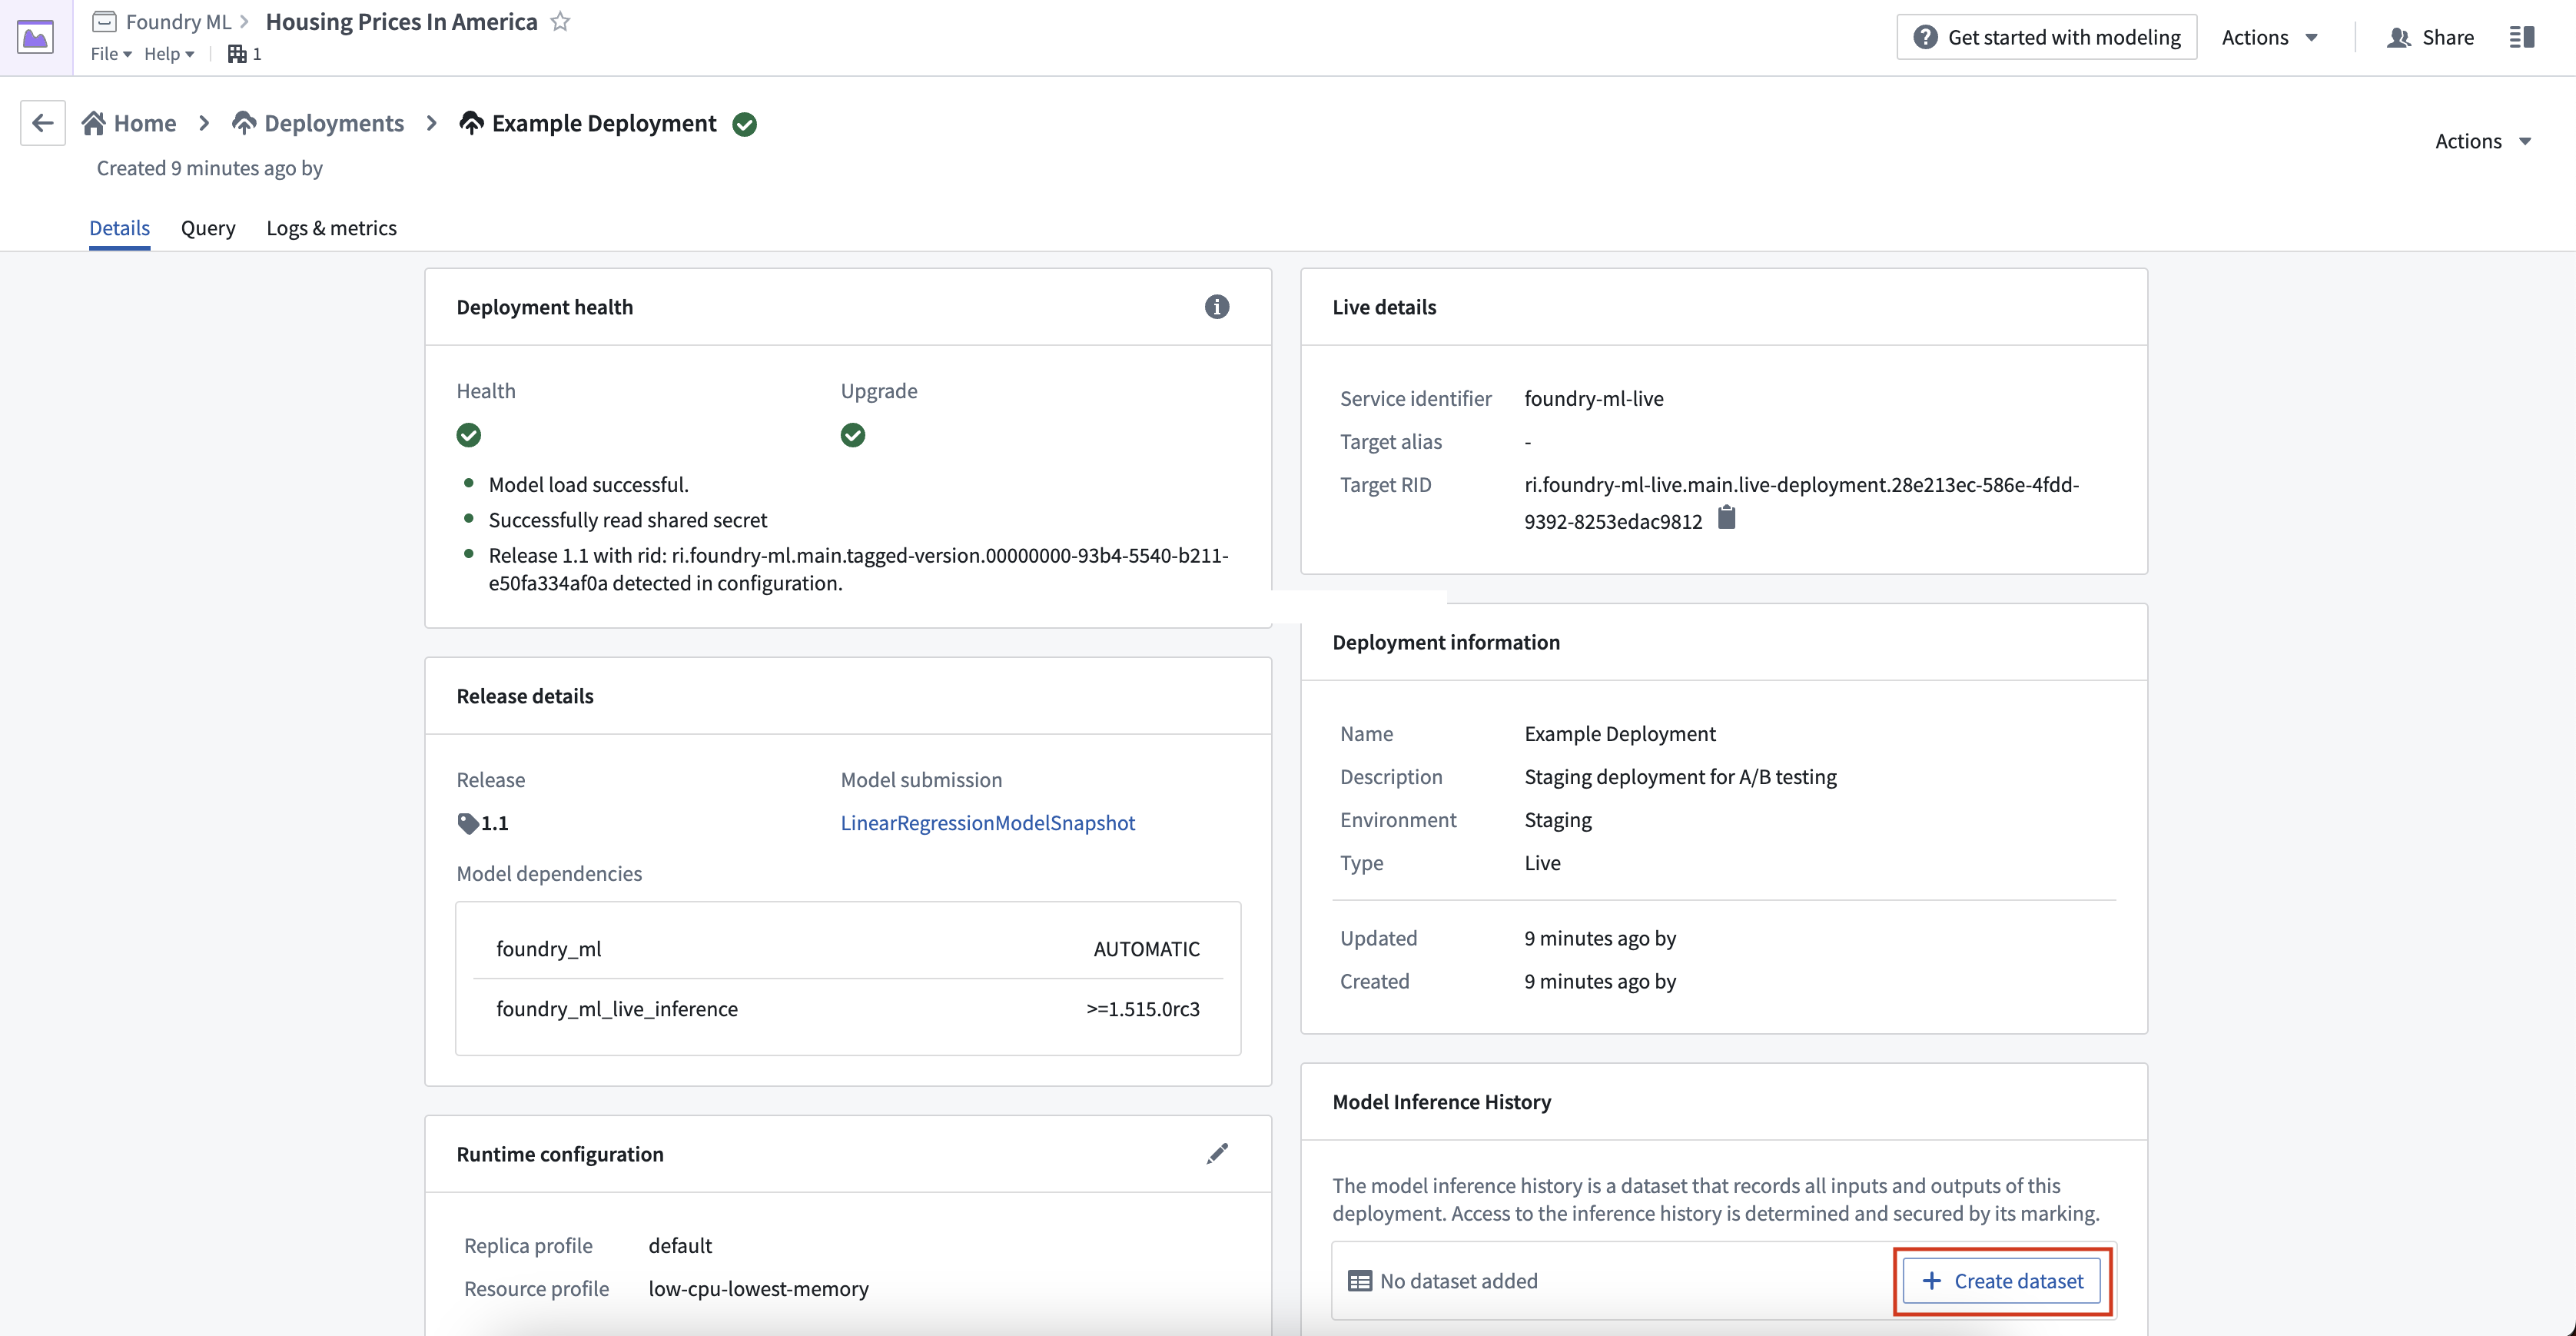Click the foundry-ml-live service identifier value
This screenshot has width=2576, height=1336.
[1594, 398]
